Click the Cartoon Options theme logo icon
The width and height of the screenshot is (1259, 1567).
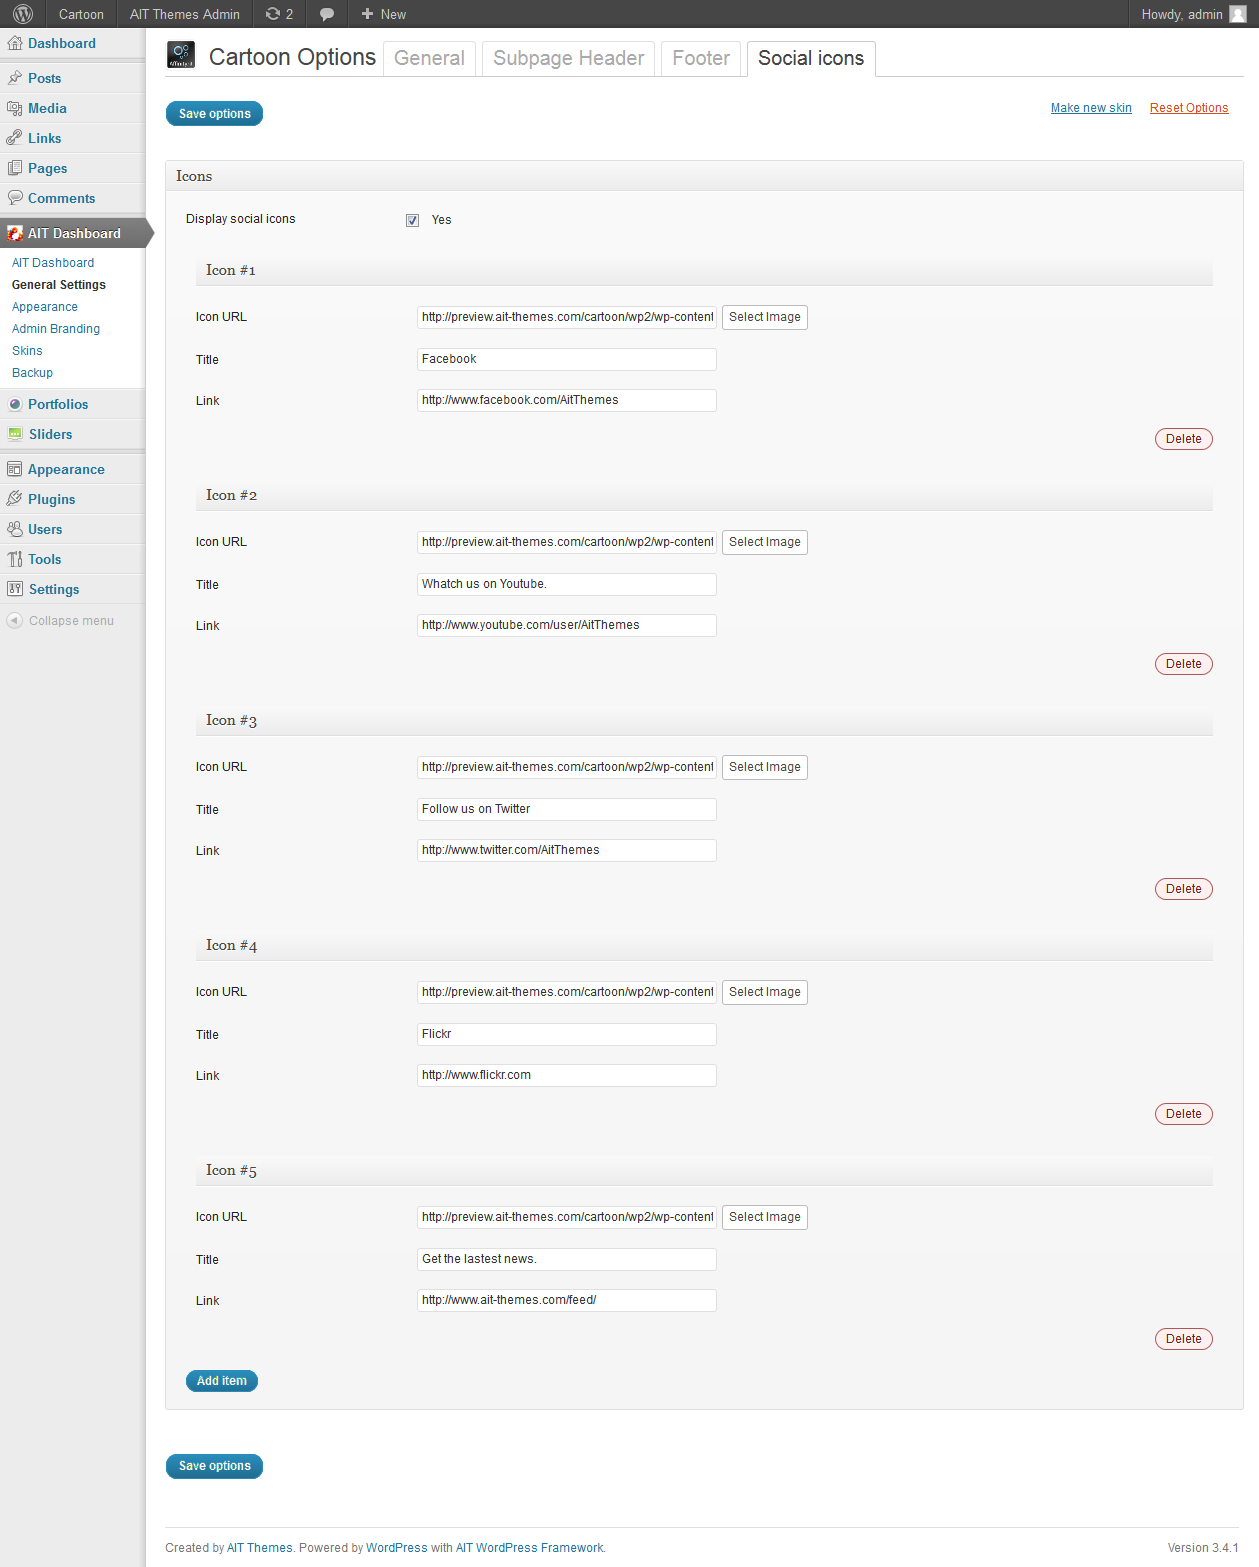(x=181, y=55)
